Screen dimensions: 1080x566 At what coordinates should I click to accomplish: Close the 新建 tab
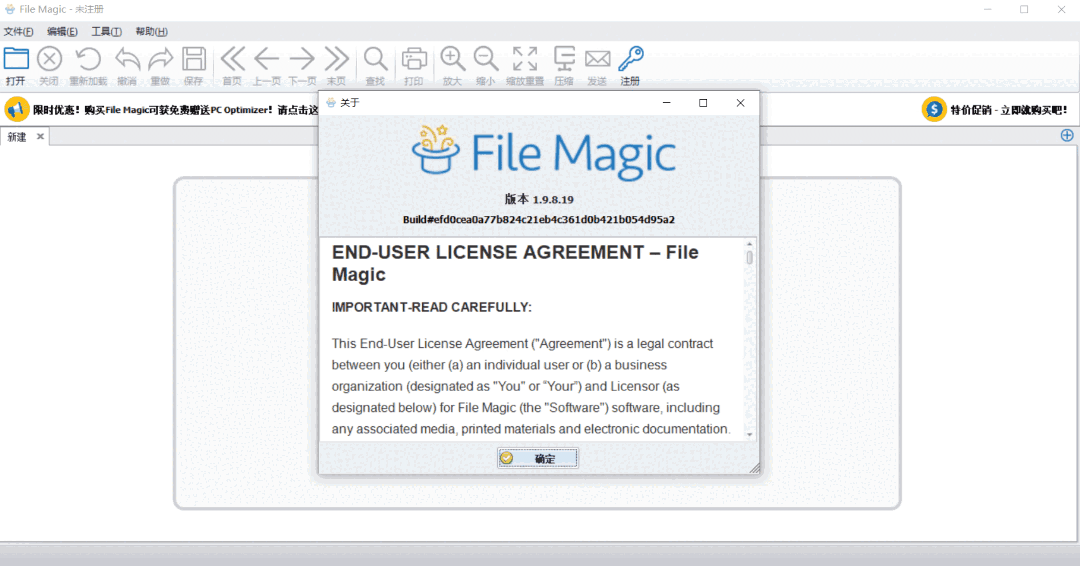tap(40, 136)
